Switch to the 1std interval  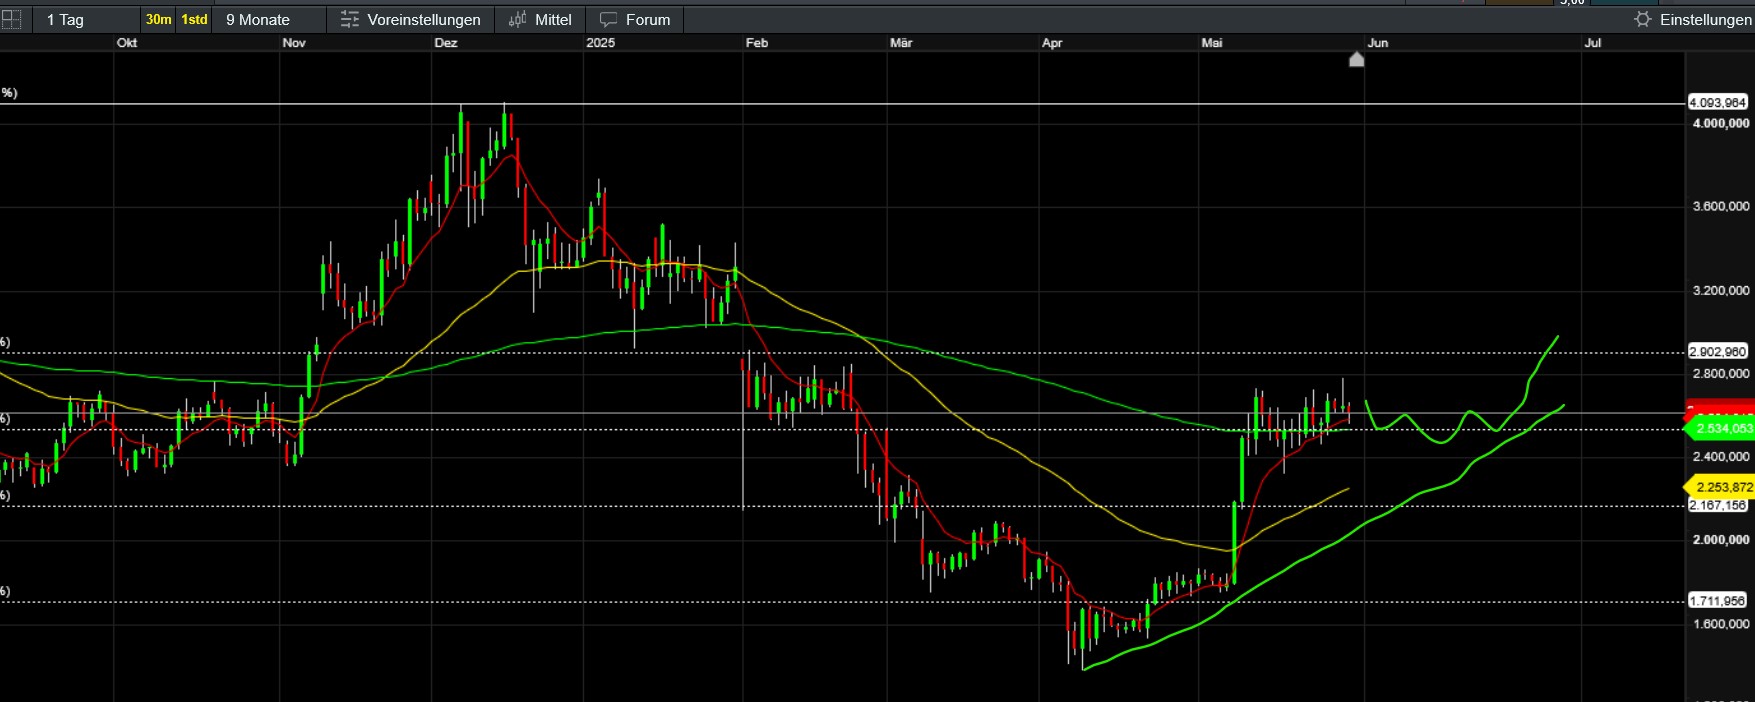194,20
